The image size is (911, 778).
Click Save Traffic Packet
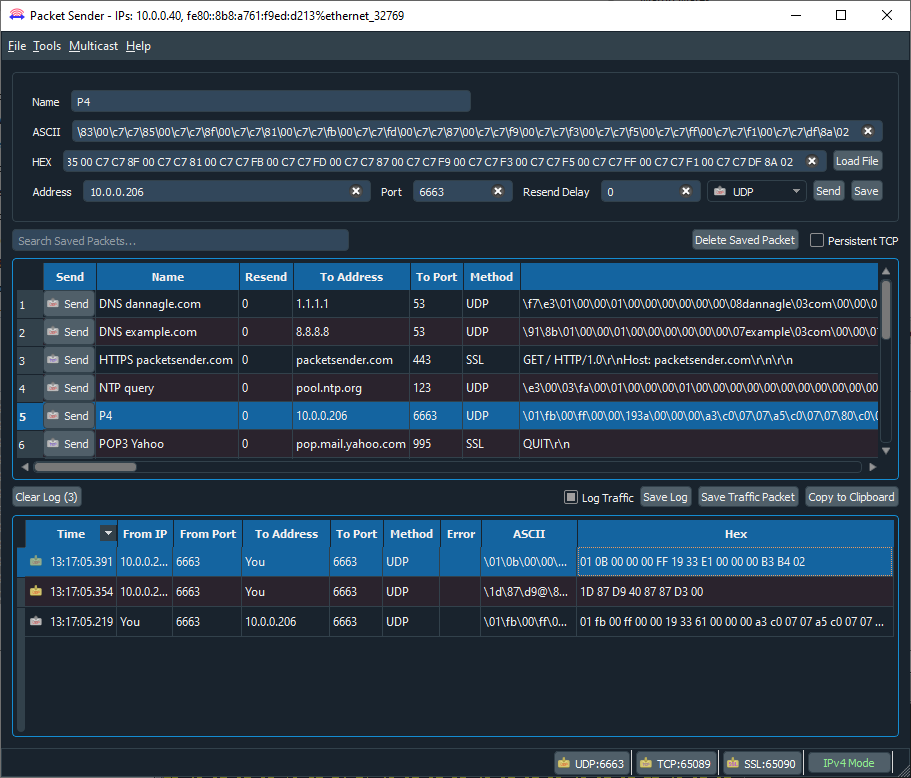coord(748,497)
